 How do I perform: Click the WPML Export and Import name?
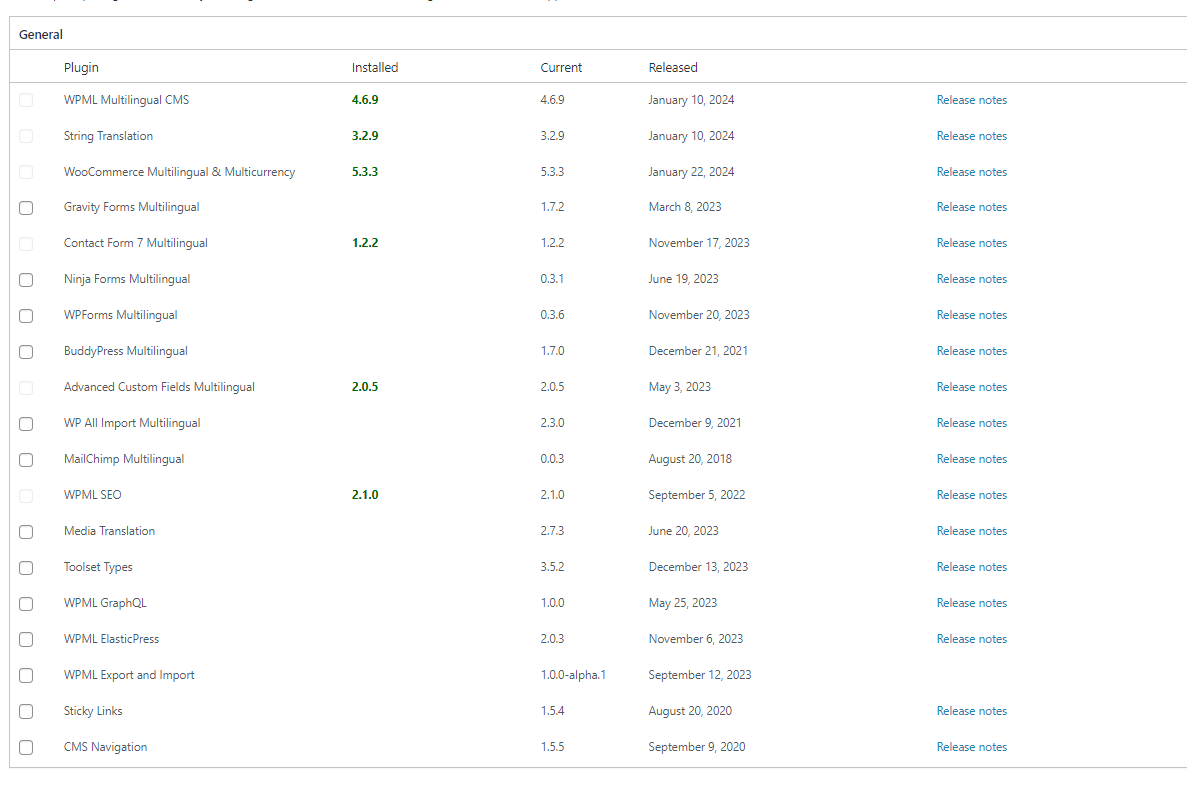click(x=129, y=674)
